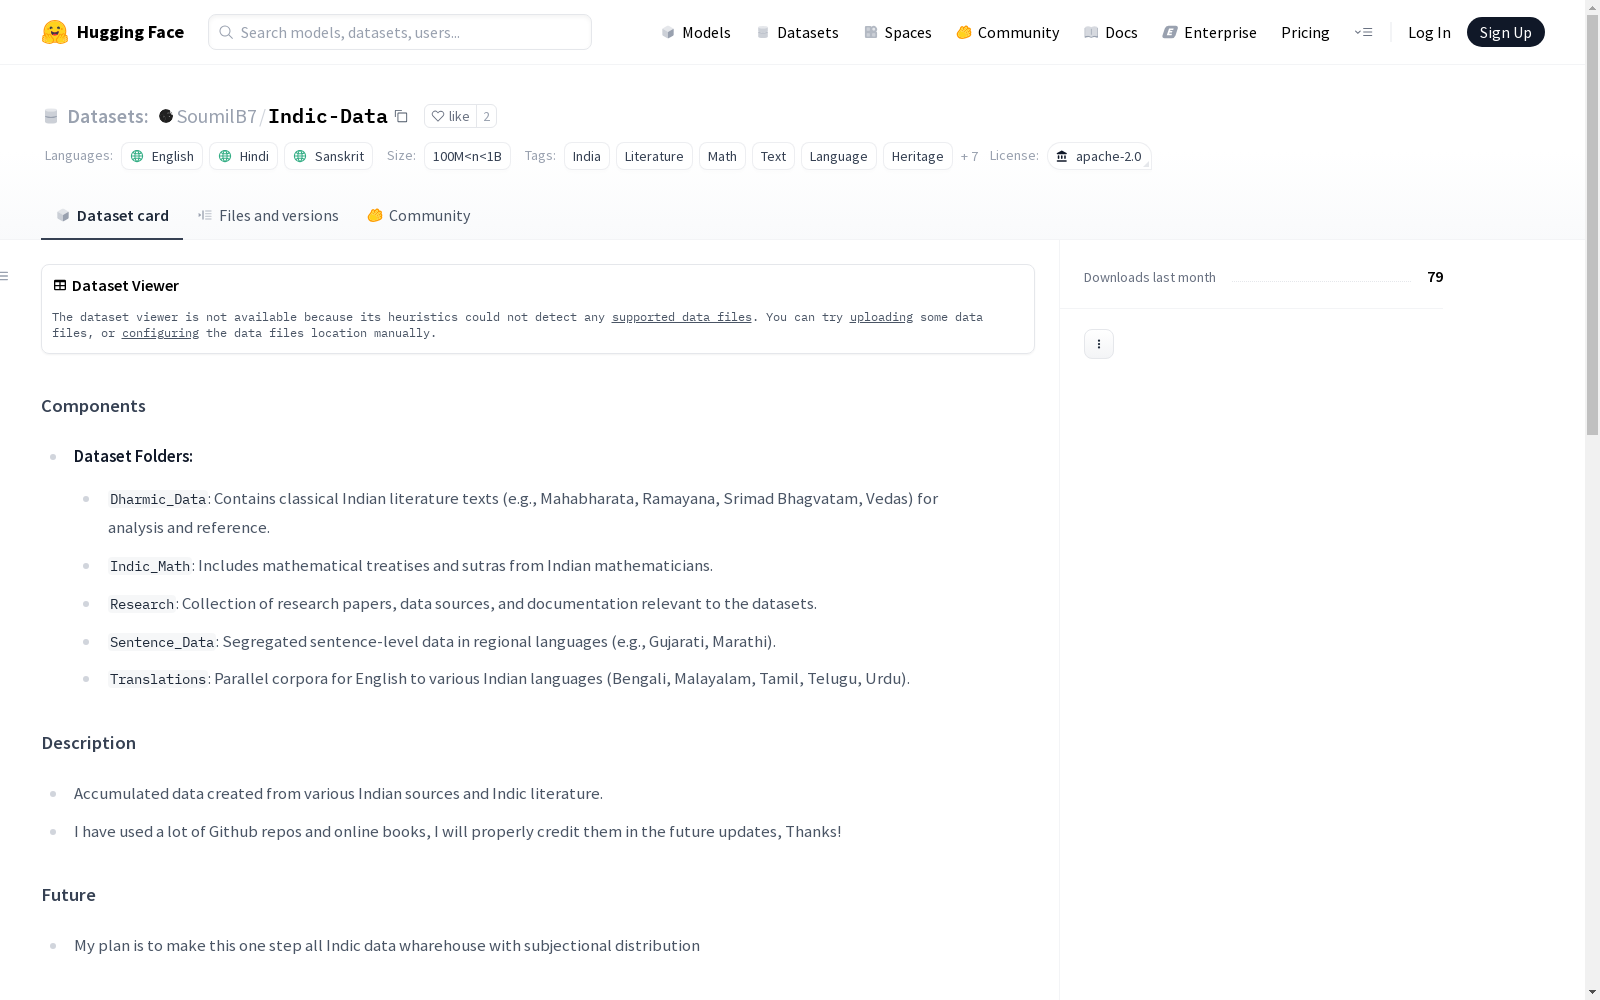Focus the search models, datasets, users field
Image resolution: width=1600 pixels, height=1000 pixels.
coord(400,32)
